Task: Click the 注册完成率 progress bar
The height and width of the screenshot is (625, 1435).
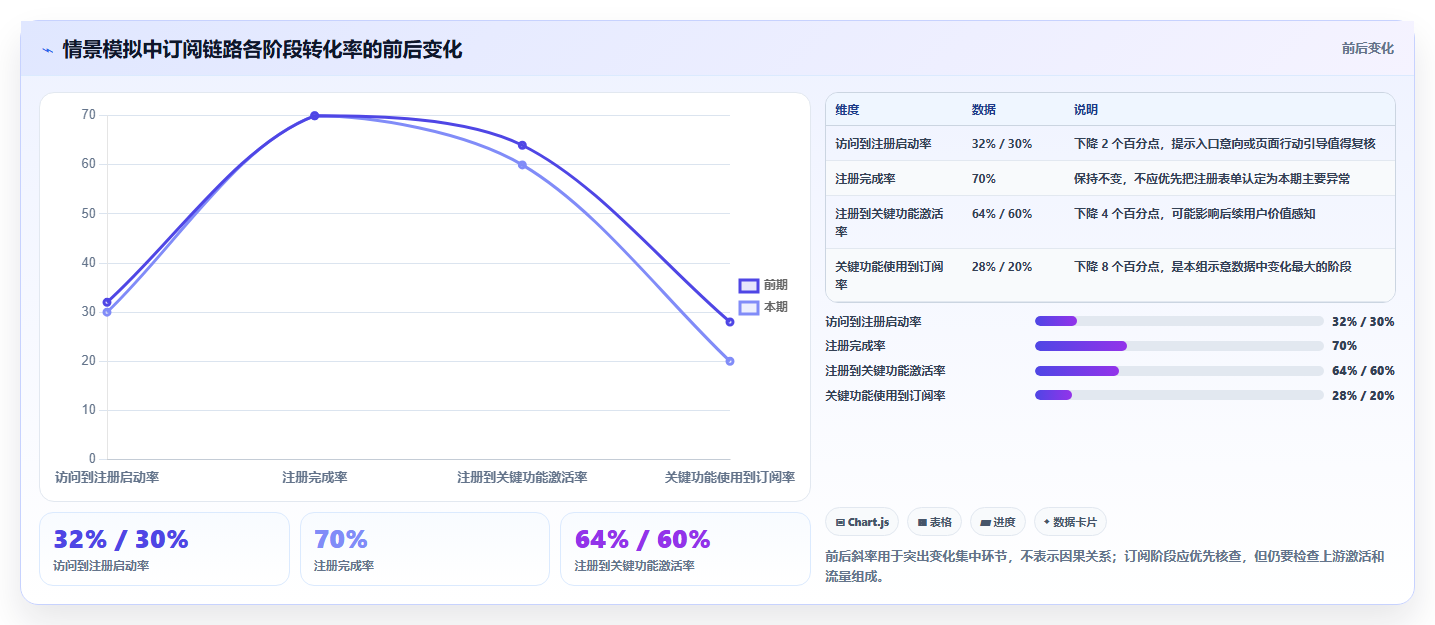Action: click(x=1179, y=346)
